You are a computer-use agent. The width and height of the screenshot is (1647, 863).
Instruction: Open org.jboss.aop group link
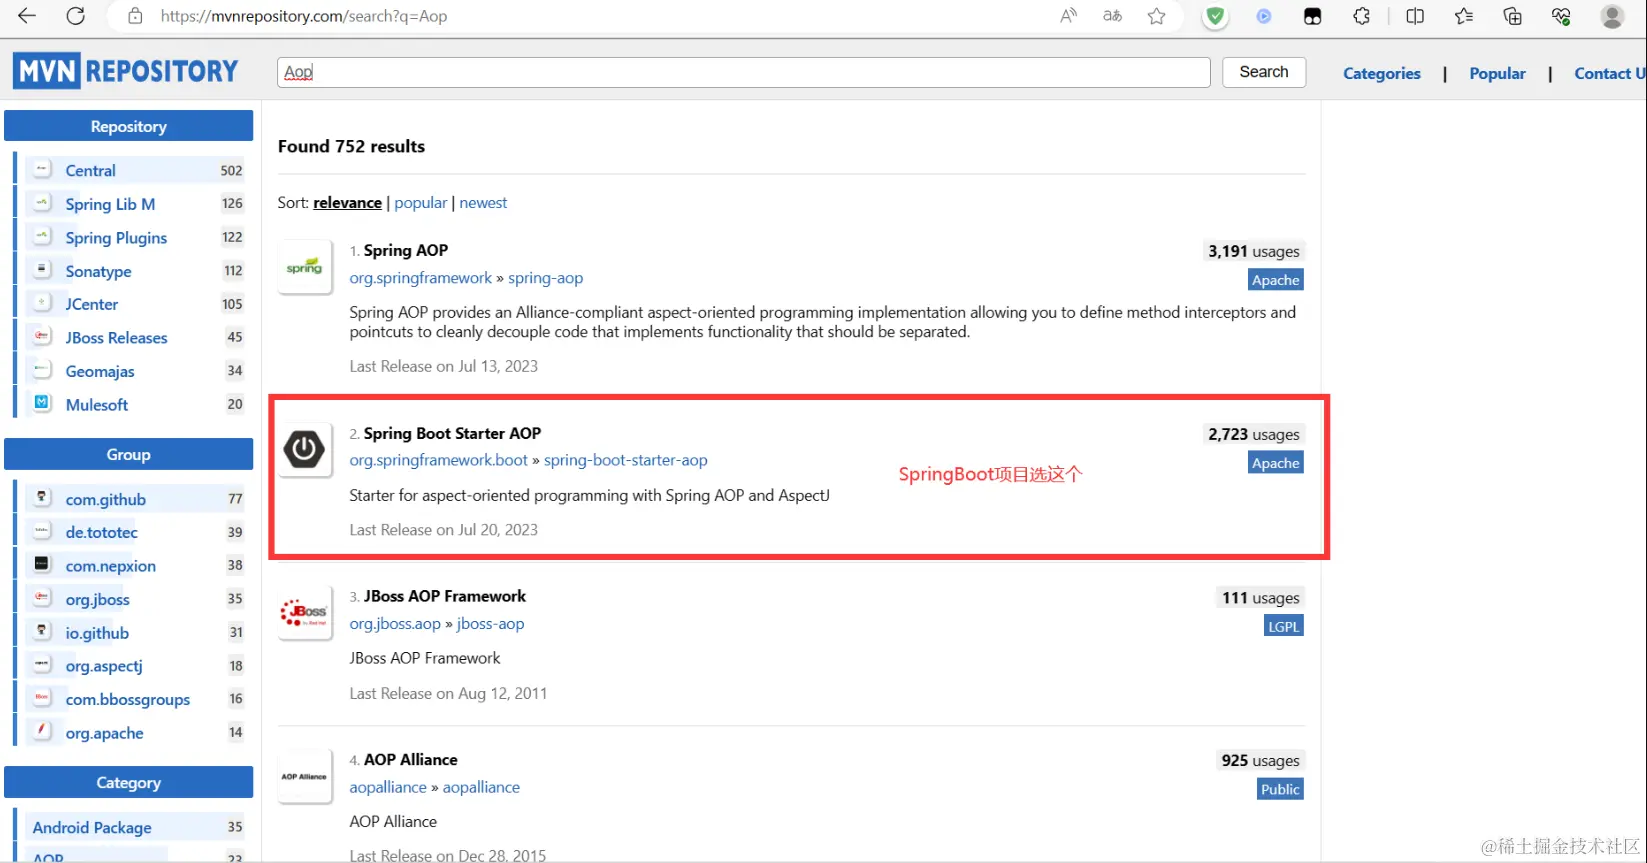click(395, 623)
